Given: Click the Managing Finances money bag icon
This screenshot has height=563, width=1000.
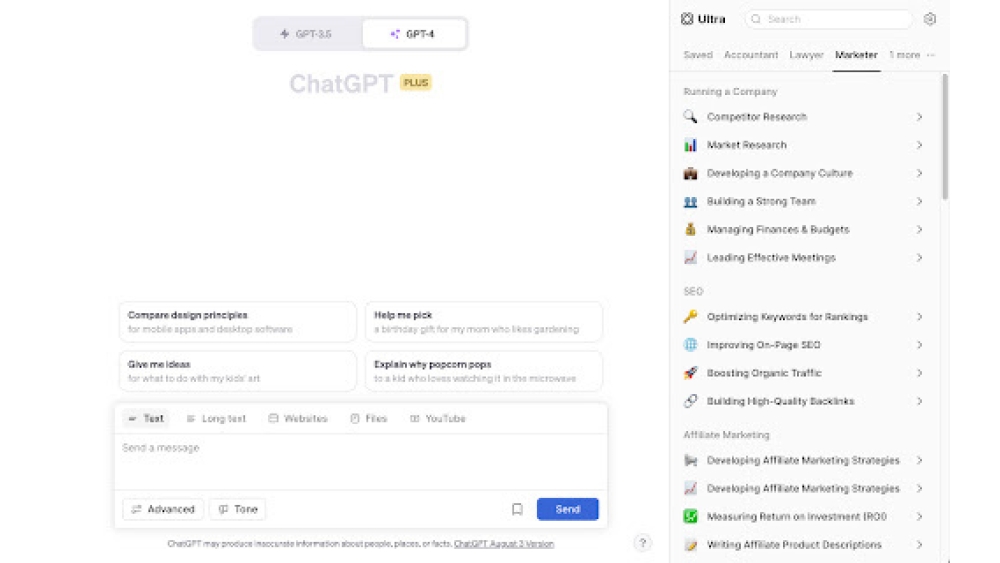Looking at the screenshot, I should click(x=690, y=230).
